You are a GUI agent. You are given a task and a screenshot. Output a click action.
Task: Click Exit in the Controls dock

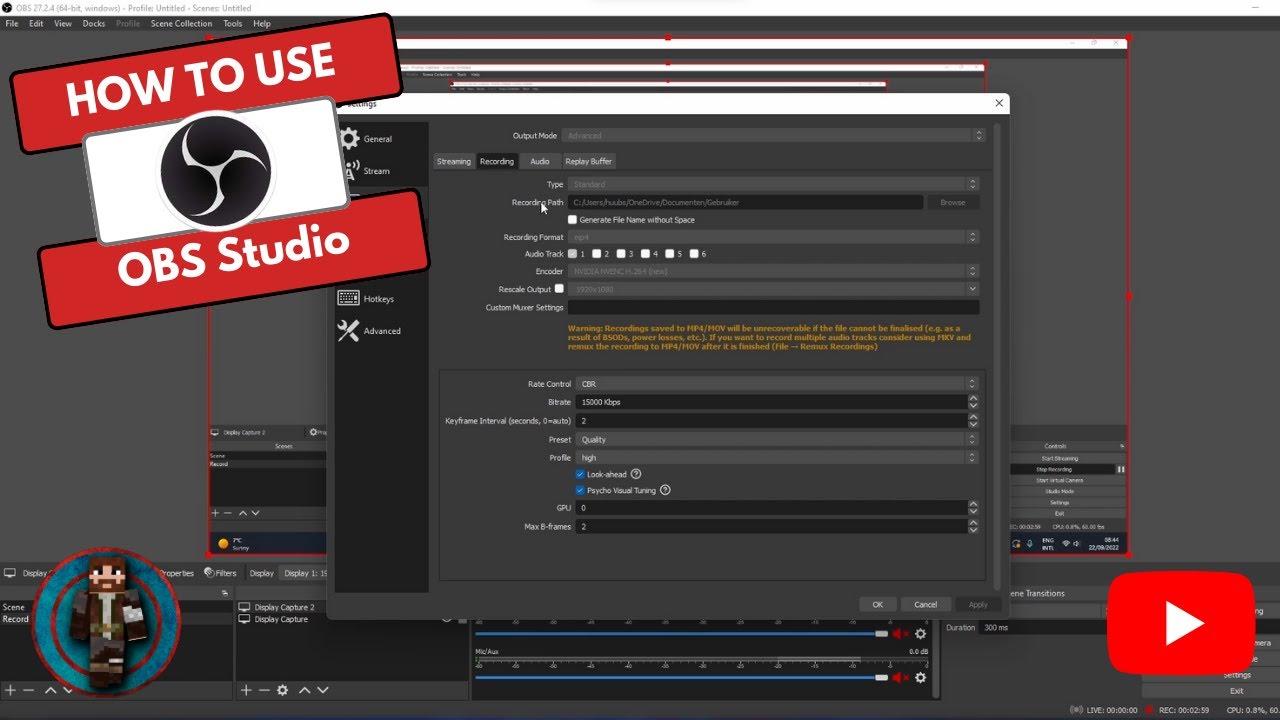pyautogui.click(x=1237, y=691)
